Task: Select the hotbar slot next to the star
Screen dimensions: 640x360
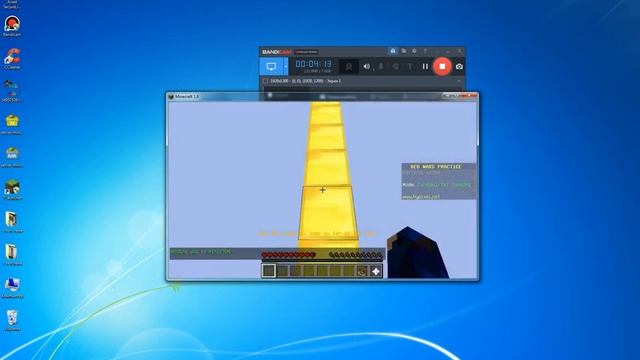Action: click(x=362, y=271)
